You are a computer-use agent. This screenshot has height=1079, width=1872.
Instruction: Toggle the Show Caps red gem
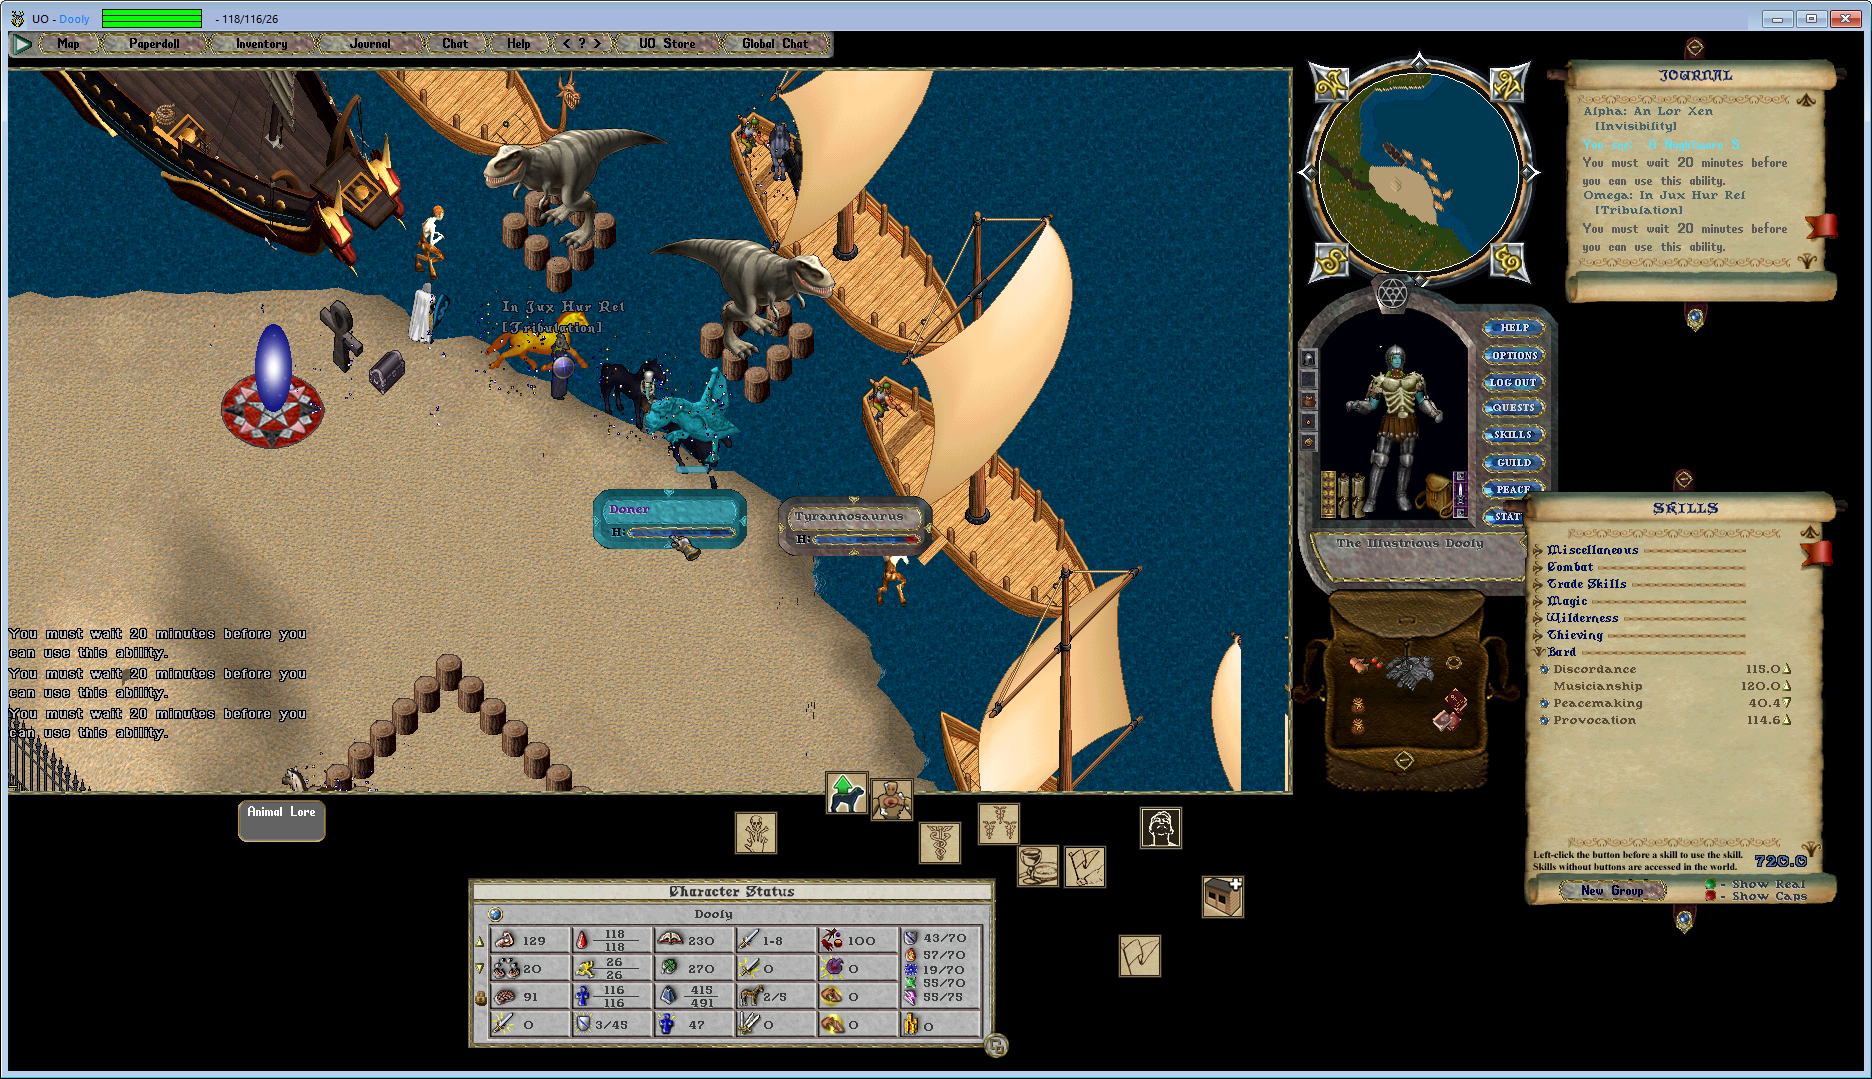(x=1711, y=896)
